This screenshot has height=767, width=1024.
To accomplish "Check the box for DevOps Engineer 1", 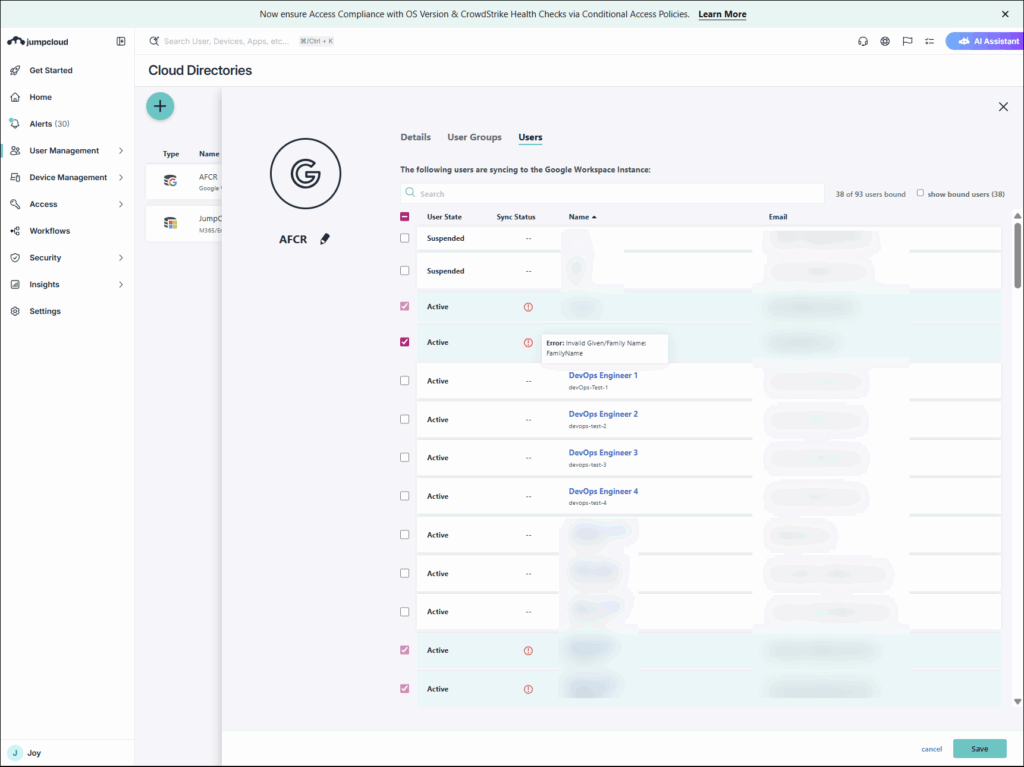I will click(x=405, y=381).
